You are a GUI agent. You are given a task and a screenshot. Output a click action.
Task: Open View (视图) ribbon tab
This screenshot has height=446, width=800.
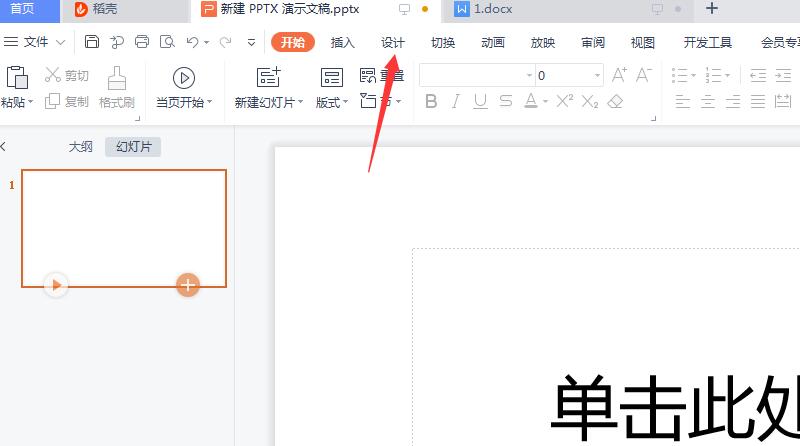pos(642,42)
